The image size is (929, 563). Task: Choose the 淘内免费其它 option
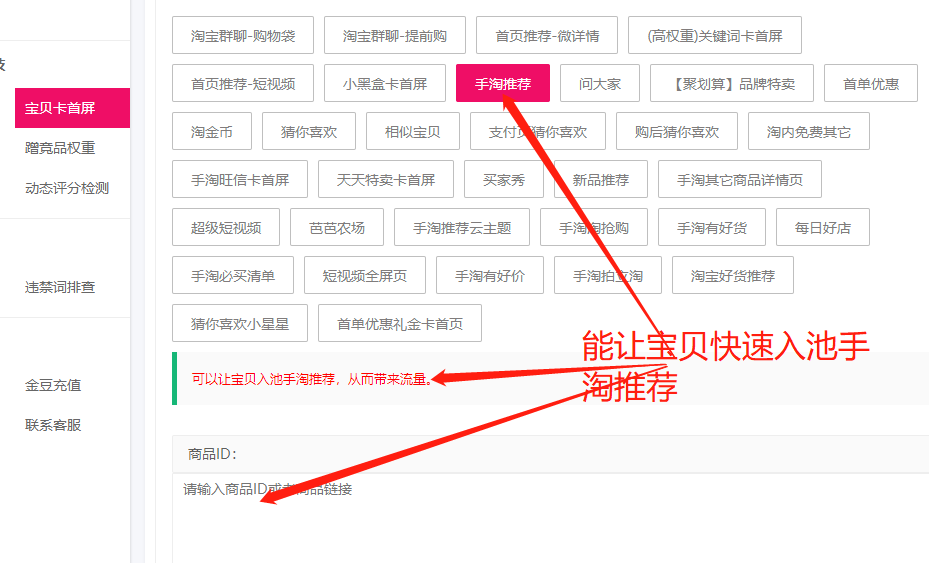point(809,132)
